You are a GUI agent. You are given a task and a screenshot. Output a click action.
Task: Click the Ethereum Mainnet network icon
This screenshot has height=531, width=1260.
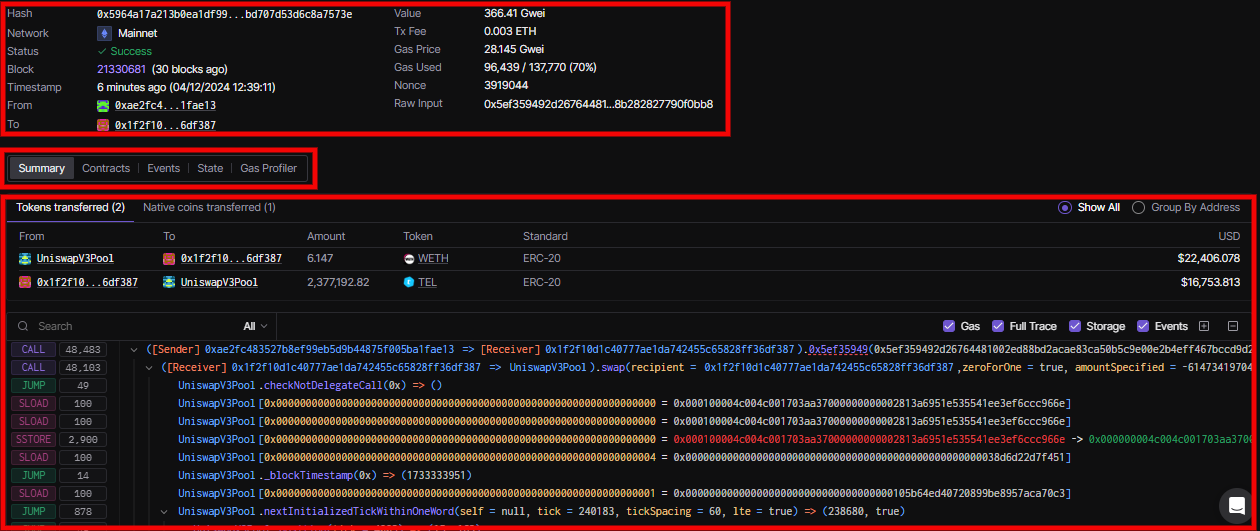103,33
